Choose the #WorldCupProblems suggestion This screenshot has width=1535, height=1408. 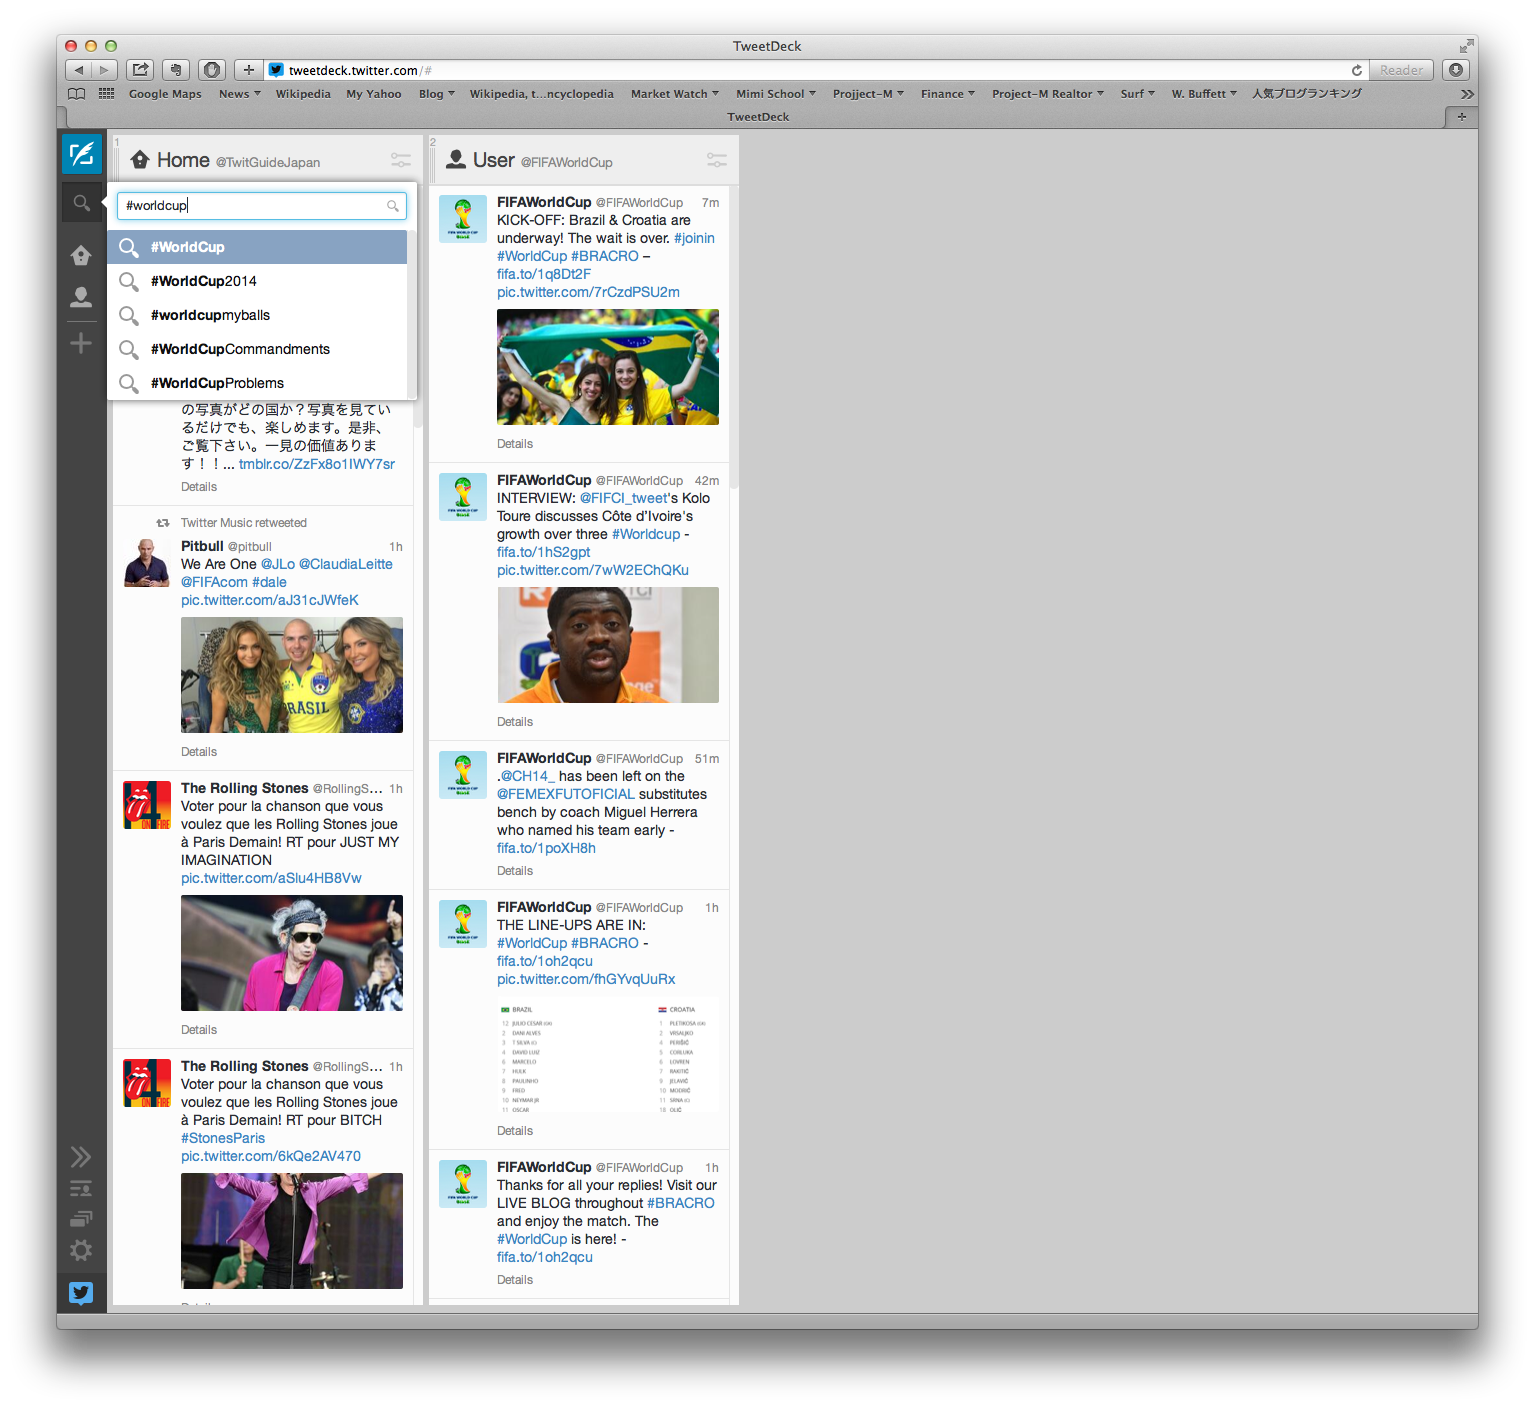[x=217, y=383]
